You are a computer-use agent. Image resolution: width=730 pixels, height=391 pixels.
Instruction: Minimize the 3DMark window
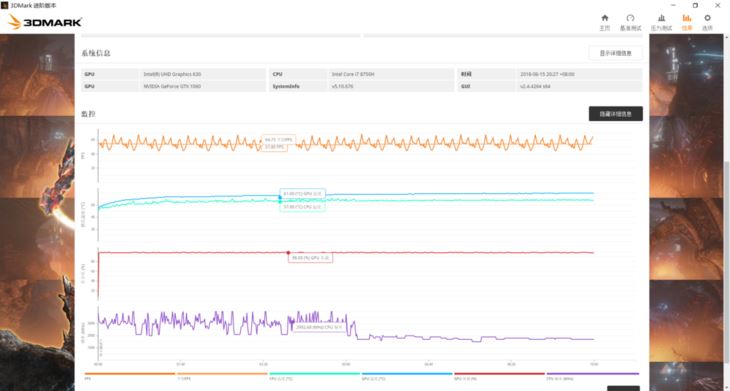[673, 5]
